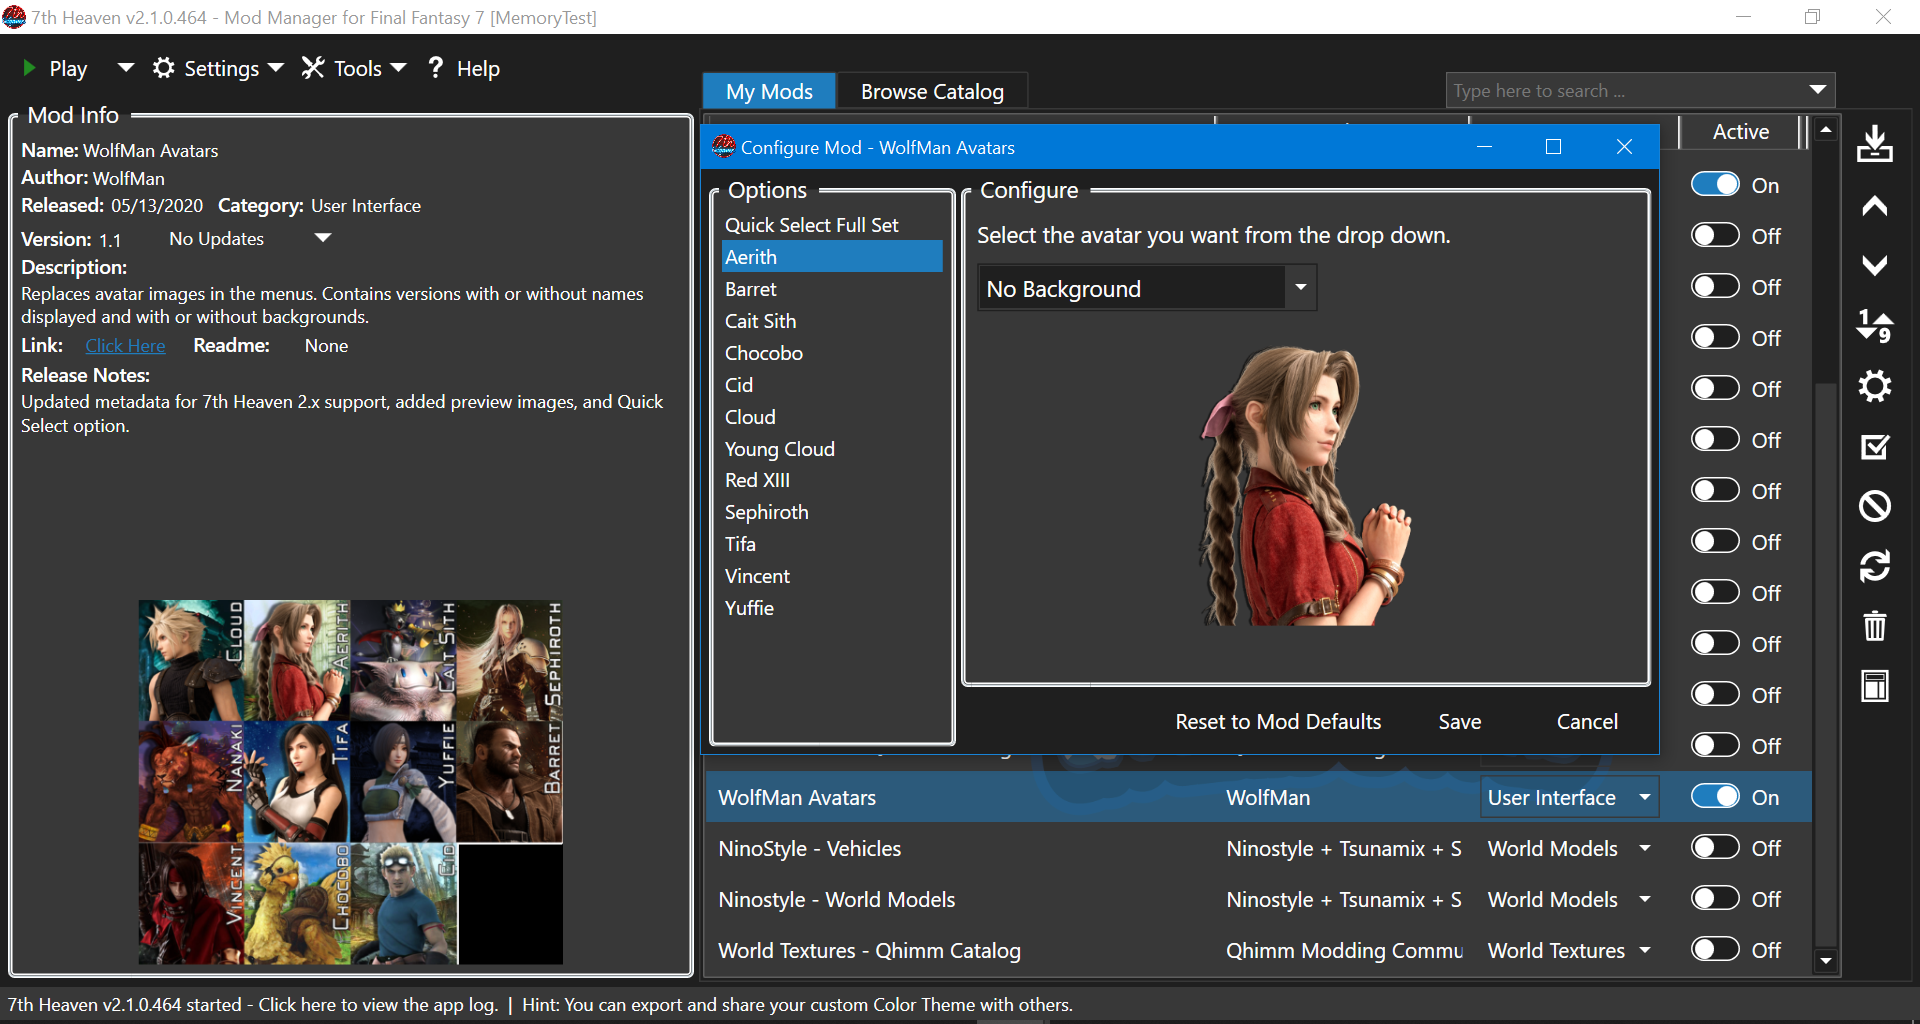Select Sephiroth in the Options list
The image size is (1920, 1024).
(x=832, y=512)
